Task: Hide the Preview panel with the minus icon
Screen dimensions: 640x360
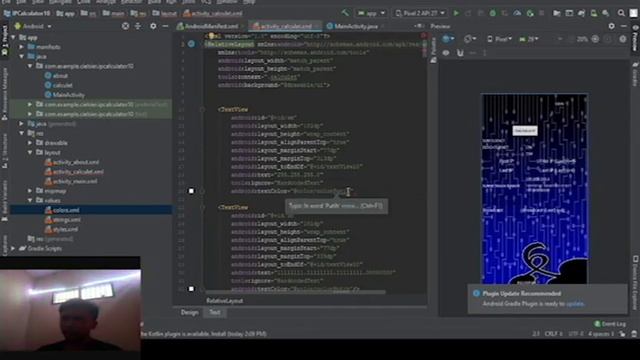Action: (624, 26)
